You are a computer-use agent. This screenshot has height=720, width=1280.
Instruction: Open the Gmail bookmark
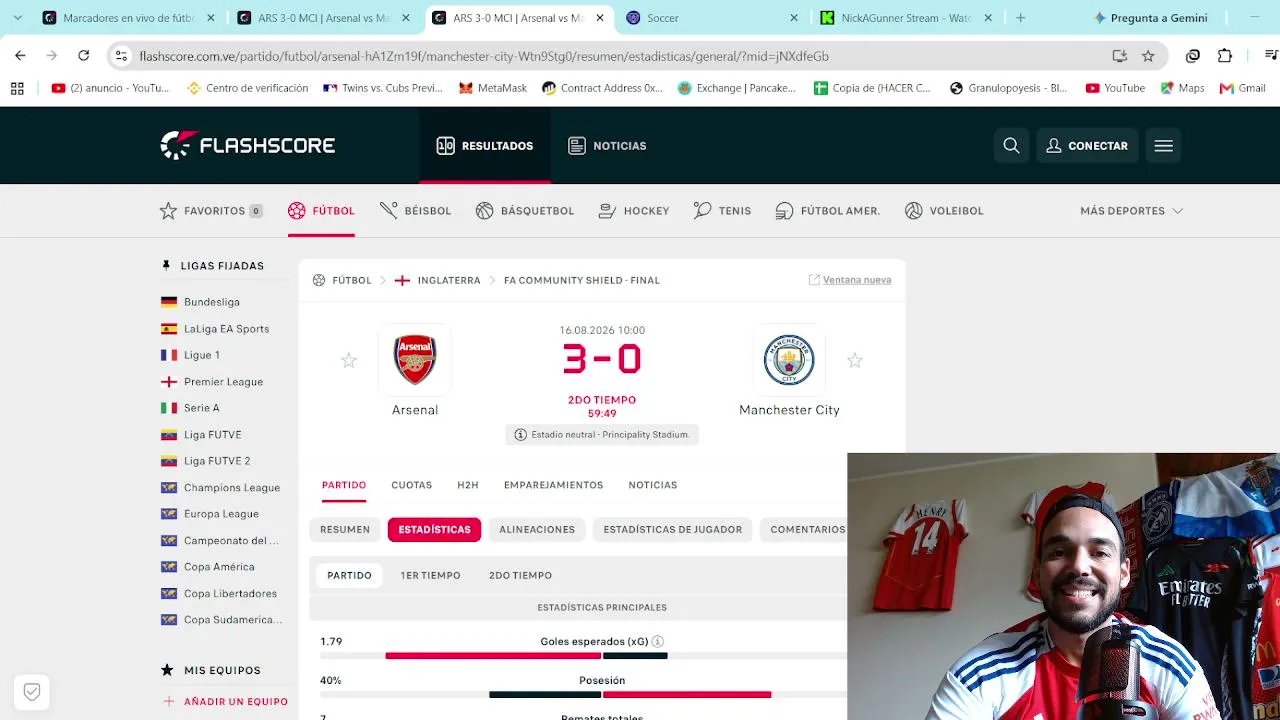pyautogui.click(x=1243, y=88)
